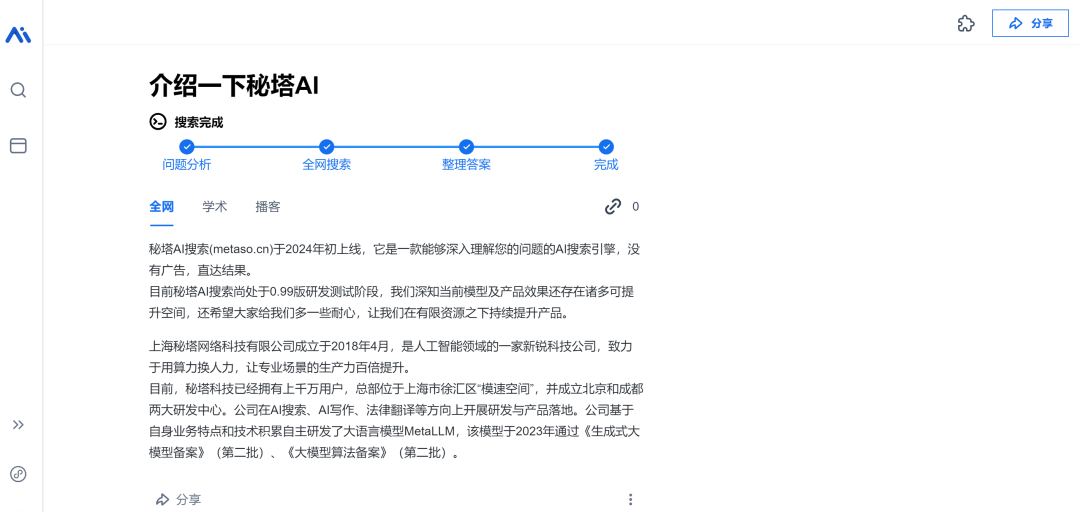Viewport: 1080px width, 512px height.
Task: Click the 问题分析 step label
Action: click(187, 165)
